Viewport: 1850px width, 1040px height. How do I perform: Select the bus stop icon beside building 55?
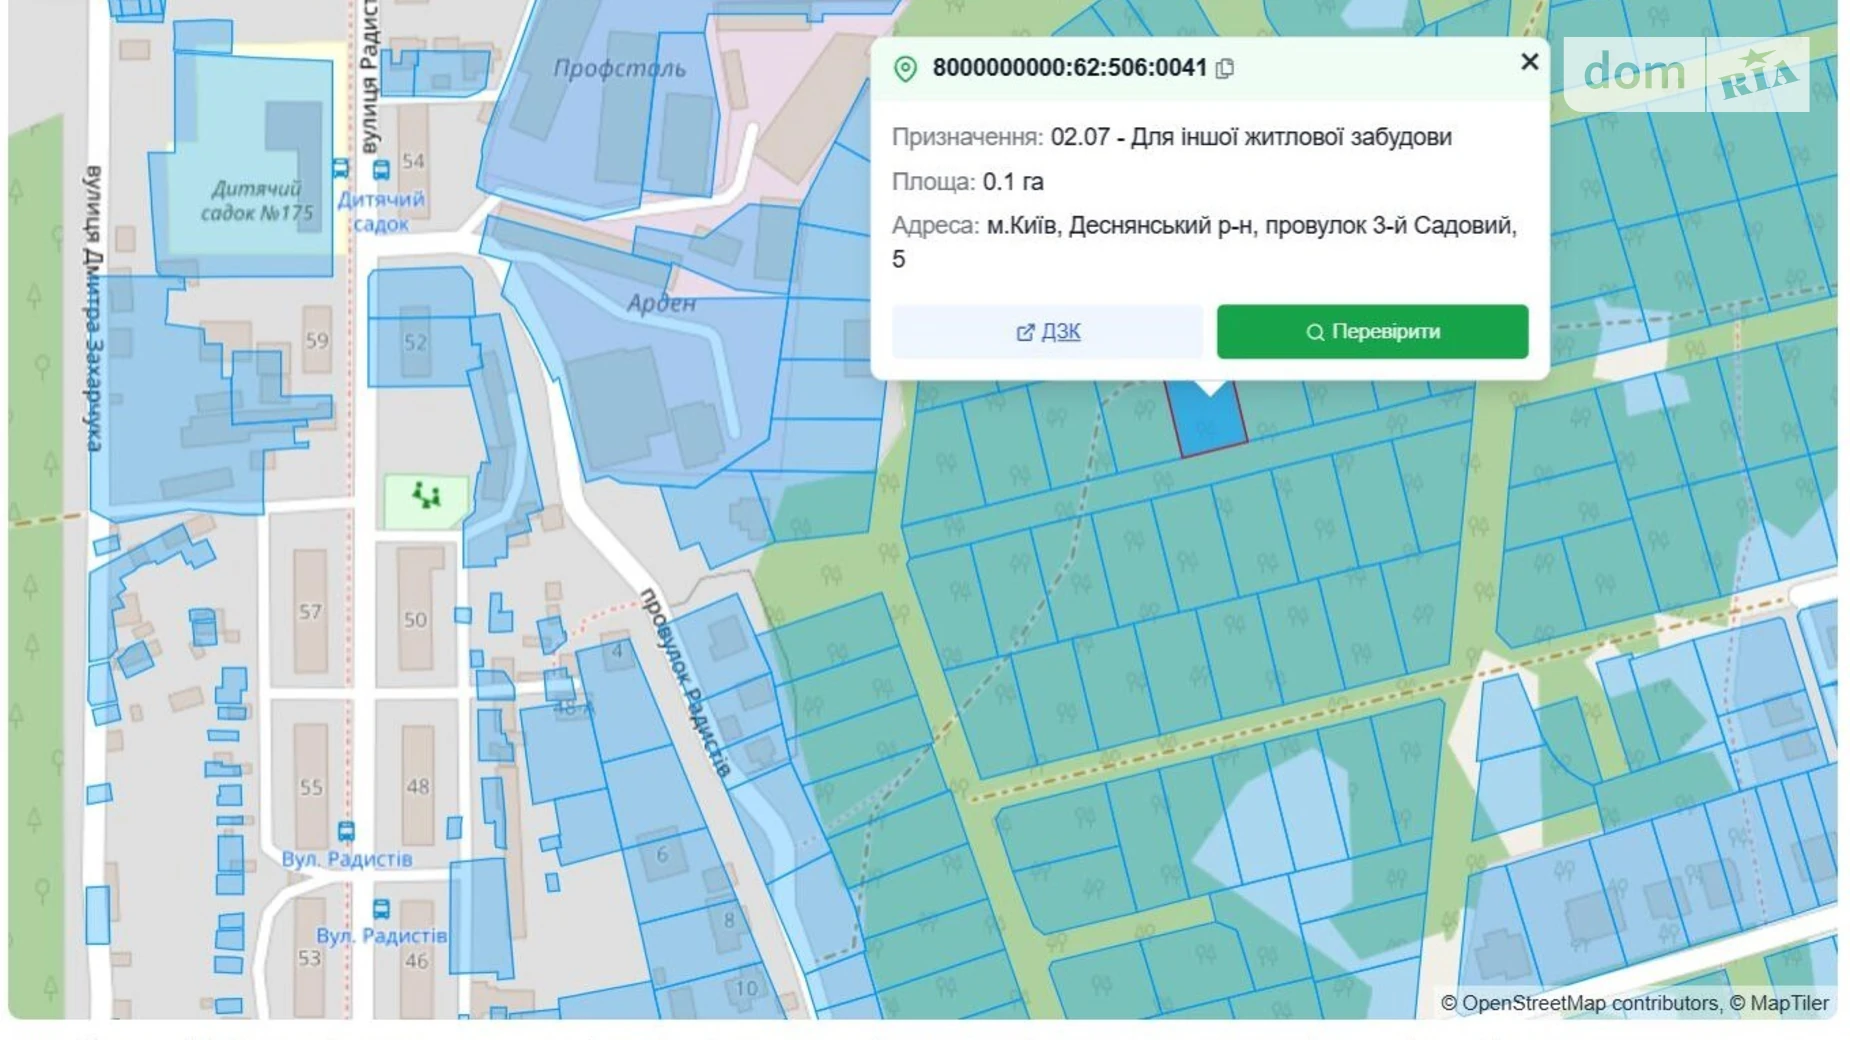[x=346, y=831]
